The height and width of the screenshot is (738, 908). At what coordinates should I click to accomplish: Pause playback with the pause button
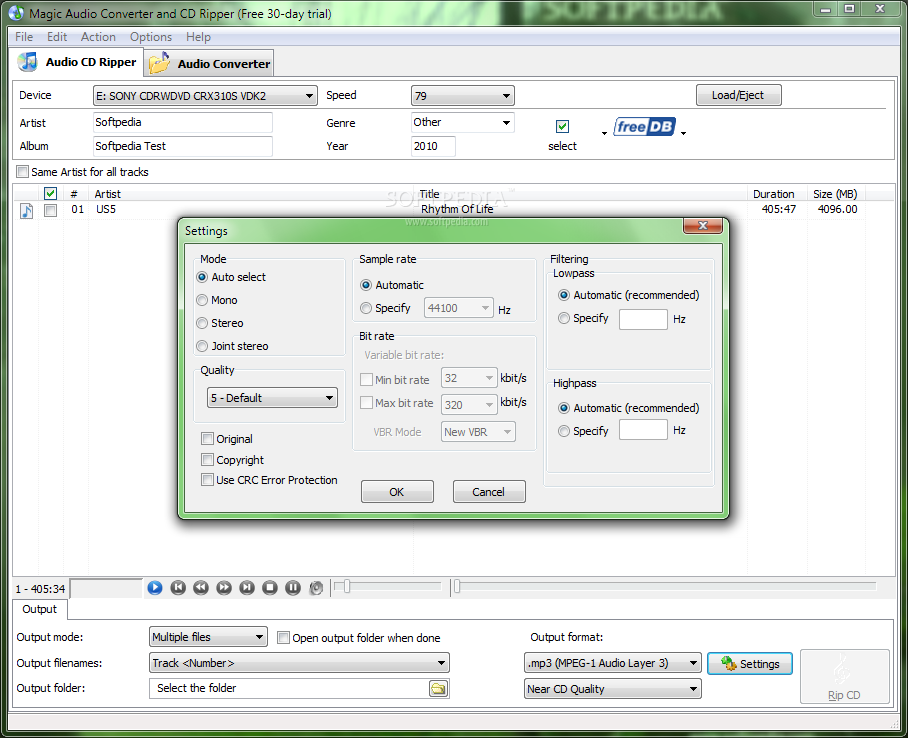[x=293, y=588]
